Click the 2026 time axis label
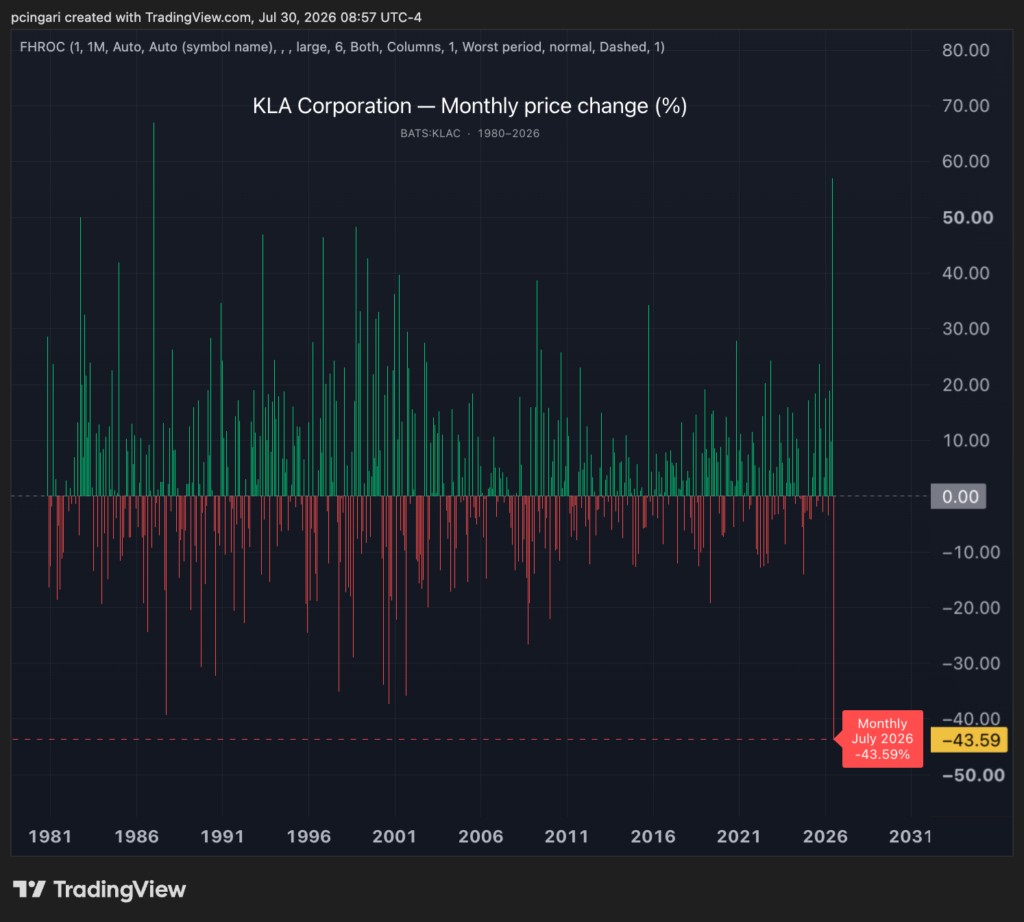Image resolution: width=1024 pixels, height=922 pixels. tap(825, 836)
